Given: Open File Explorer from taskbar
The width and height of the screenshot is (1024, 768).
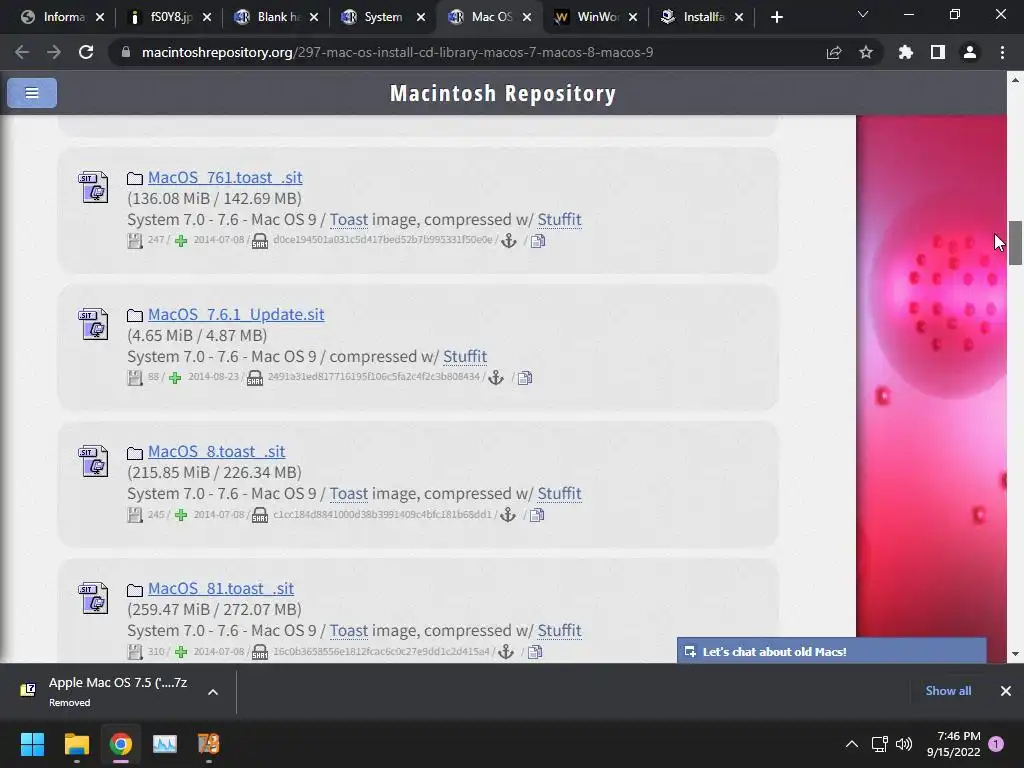Looking at the screenshot, I should click(76, 744).
